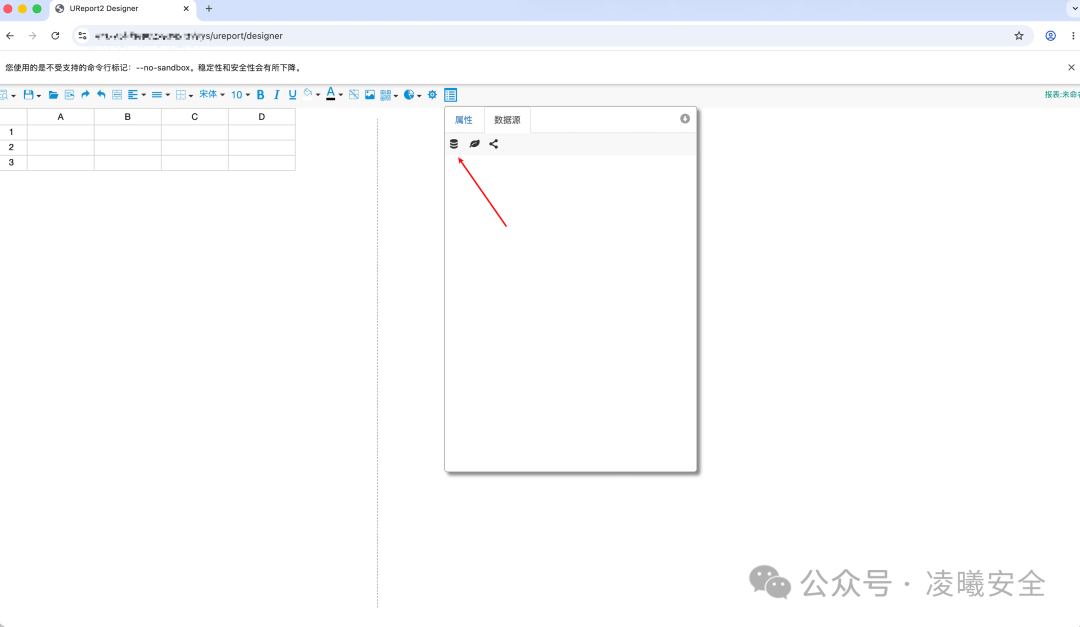1080x627 pixels.
Task: Switch to the 数据源 tab
Action: click(x=507, y=120)
